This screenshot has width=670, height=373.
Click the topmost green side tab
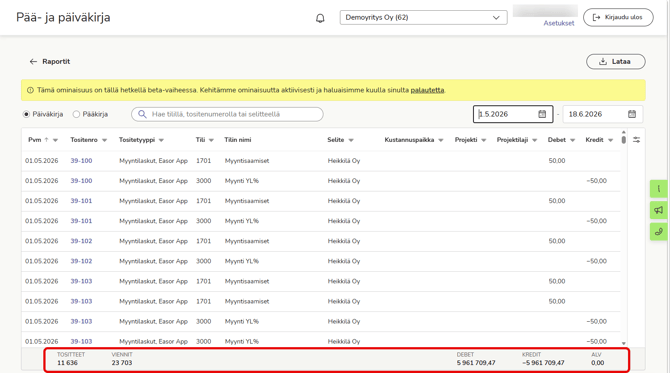658,188
